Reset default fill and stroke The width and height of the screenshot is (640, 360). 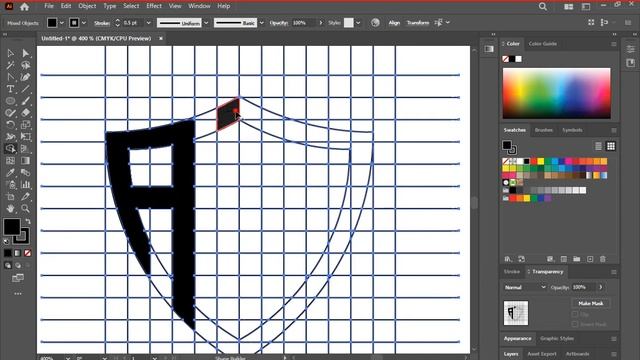pos(7,241)
